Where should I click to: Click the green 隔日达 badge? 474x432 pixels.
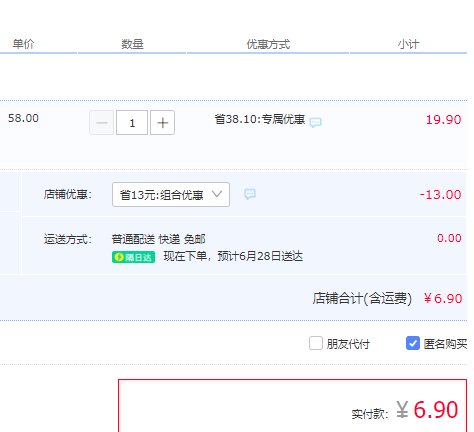point(133,257)
